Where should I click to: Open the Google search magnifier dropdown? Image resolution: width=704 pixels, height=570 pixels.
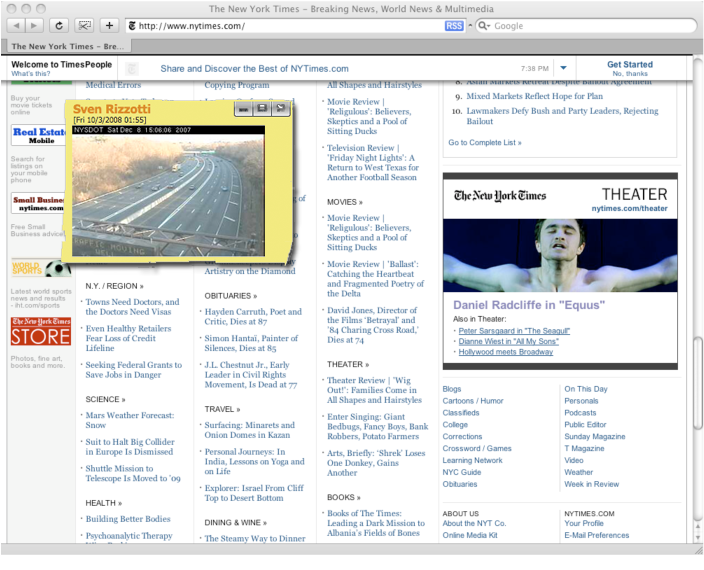click(x=483, y=26)
